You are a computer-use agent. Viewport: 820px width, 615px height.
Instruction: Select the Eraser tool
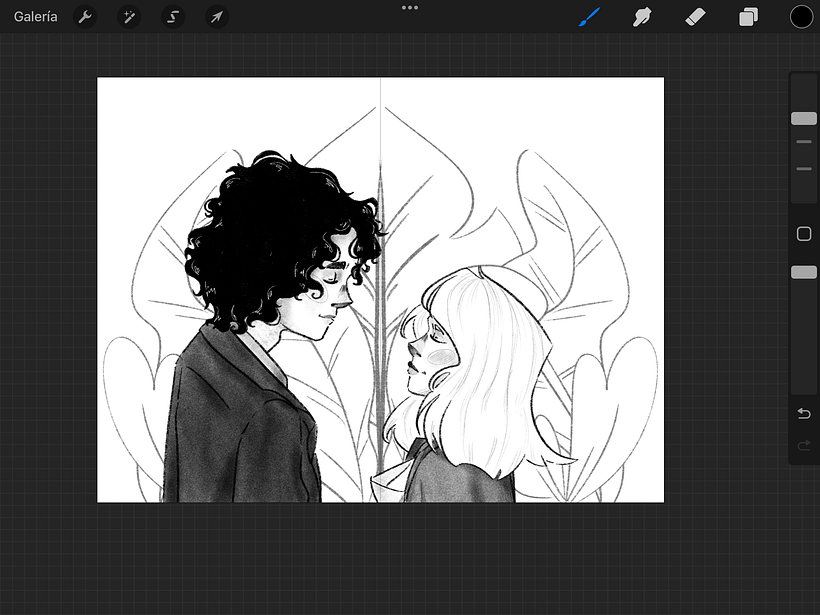696,17
